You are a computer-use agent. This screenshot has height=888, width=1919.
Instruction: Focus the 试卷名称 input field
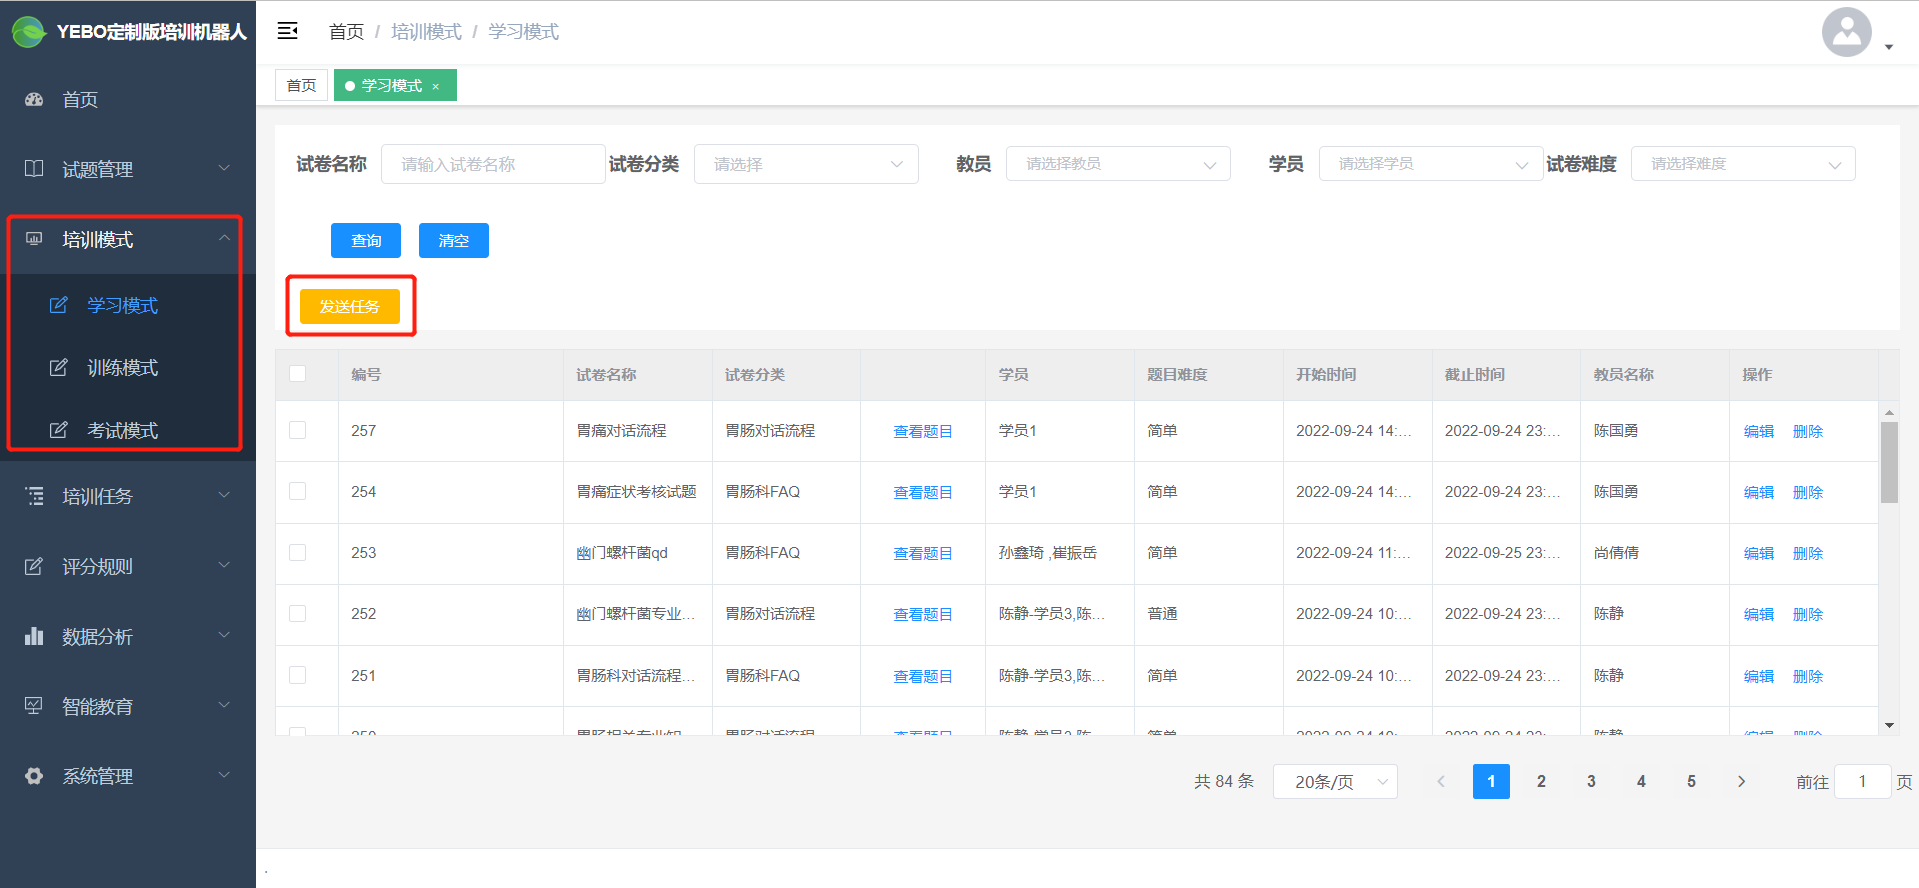point(493,164)
